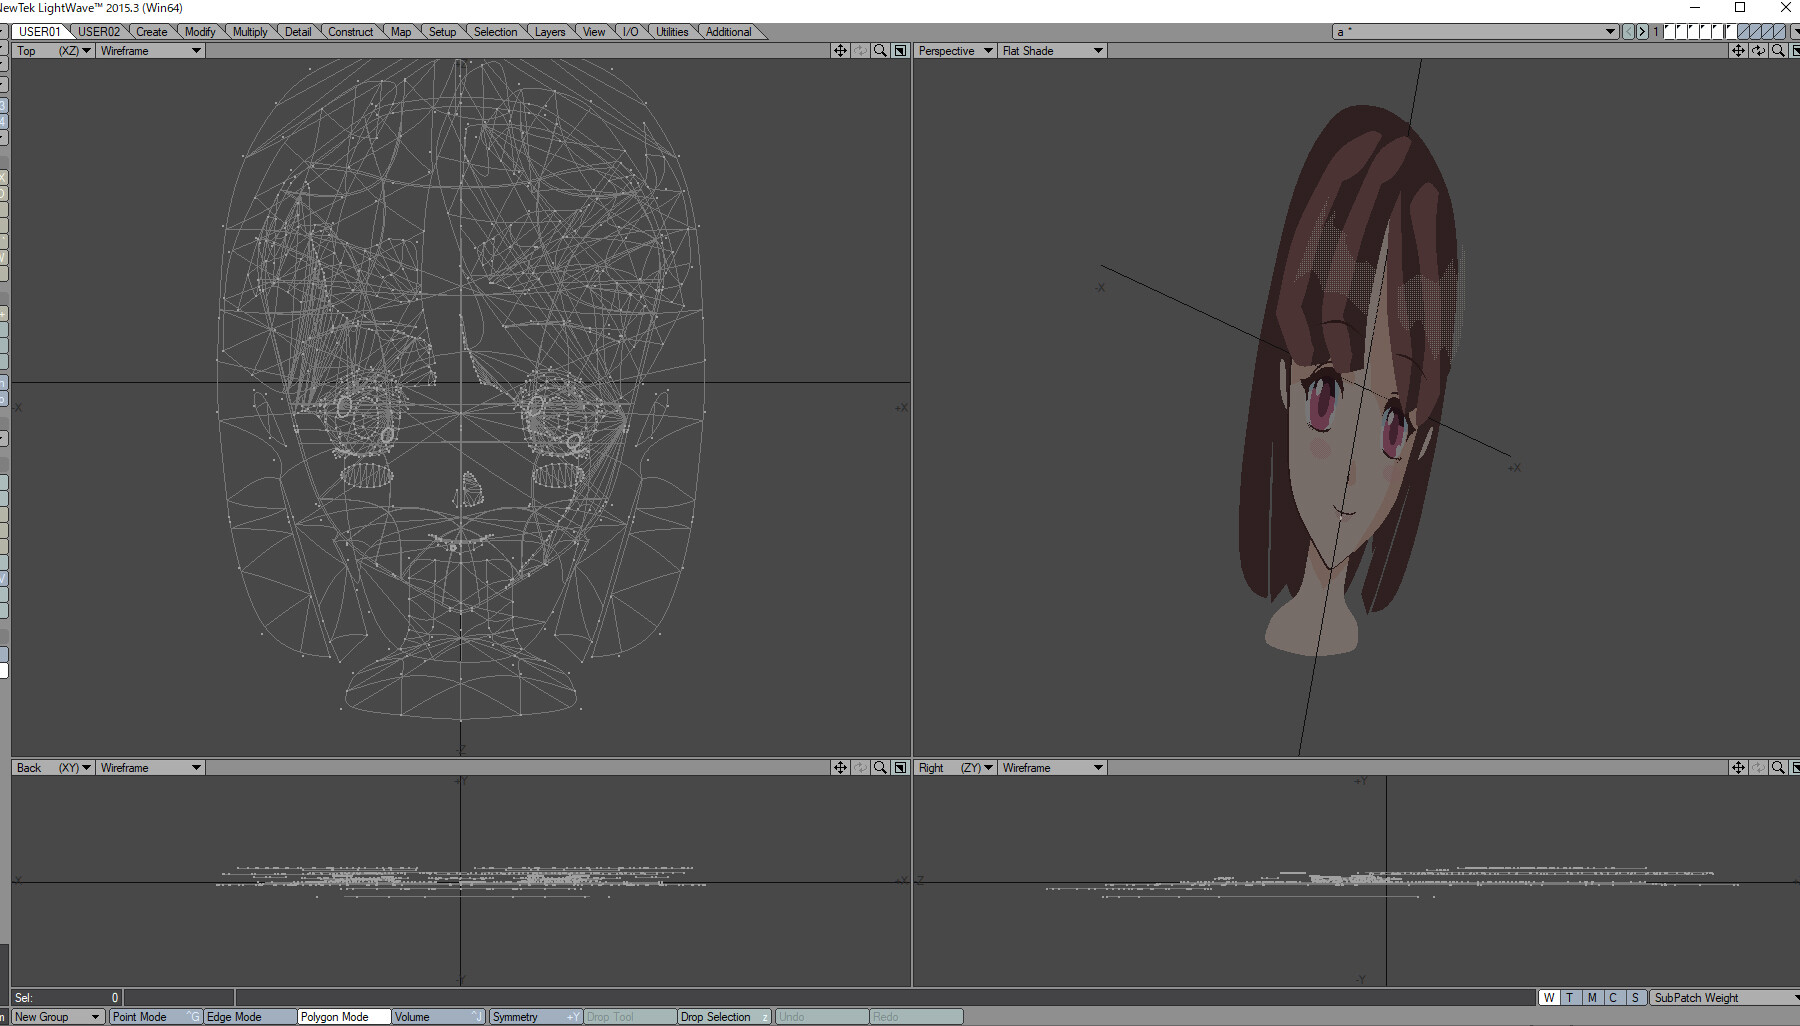Open the Additional tab
This screenshot has height=1026, width=1800.
click(729, 32)
